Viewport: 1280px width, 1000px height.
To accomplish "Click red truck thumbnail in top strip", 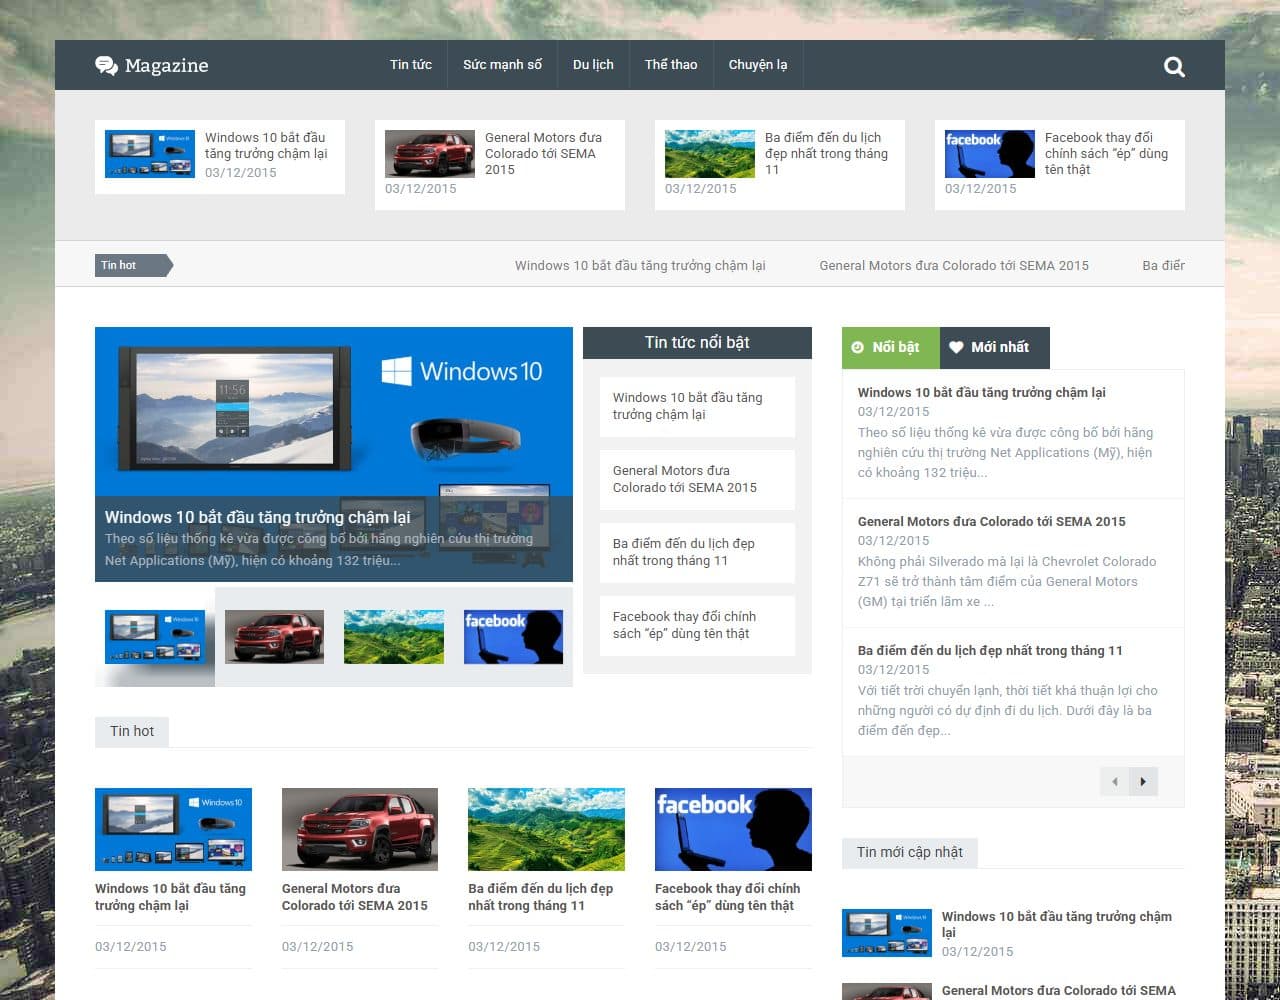I will coord(430,154).
